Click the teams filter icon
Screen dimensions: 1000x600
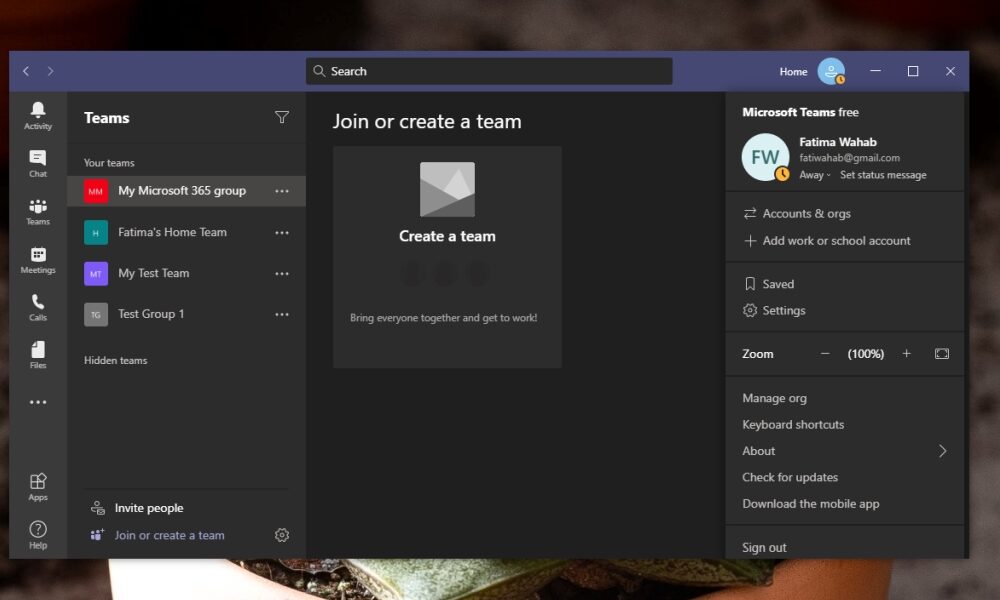click(282, 117)
